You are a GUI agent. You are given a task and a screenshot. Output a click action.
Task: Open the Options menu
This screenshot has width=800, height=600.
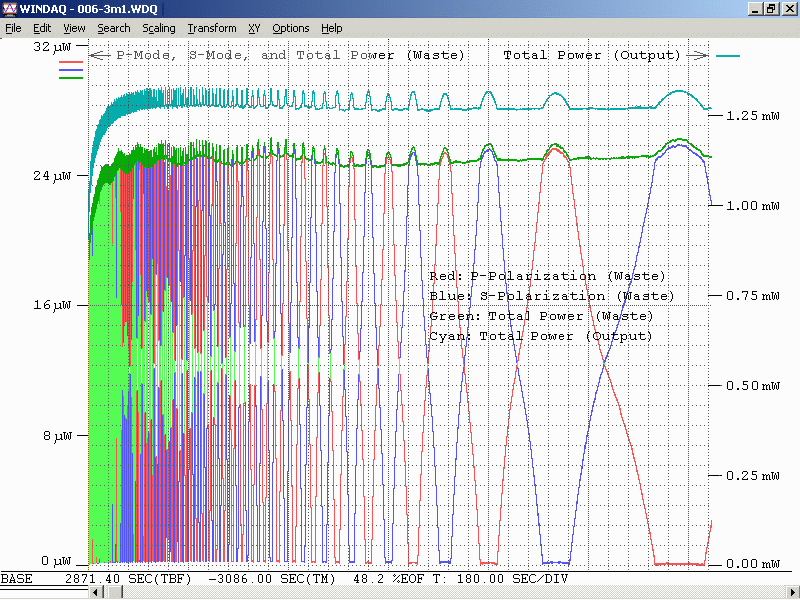(x=291, y=28)
